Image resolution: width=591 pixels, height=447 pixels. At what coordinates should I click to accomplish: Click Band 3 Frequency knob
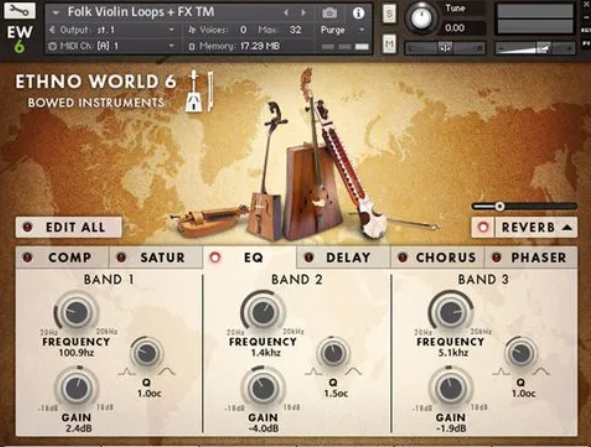tap(450, 312)
